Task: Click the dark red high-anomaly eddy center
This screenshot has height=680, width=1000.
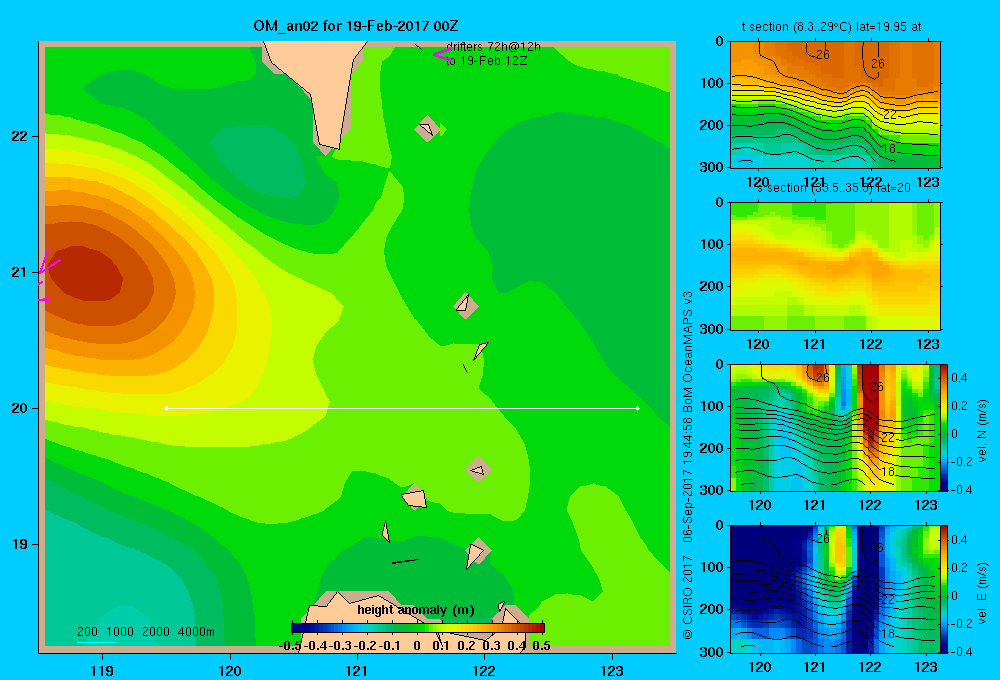Action: 85,274
